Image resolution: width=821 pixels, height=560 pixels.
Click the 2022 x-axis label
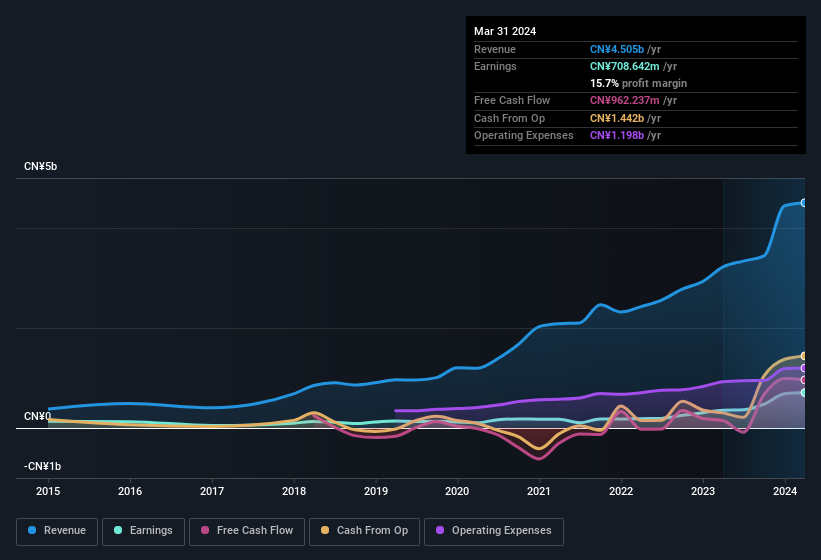click(x=621, y=491)
